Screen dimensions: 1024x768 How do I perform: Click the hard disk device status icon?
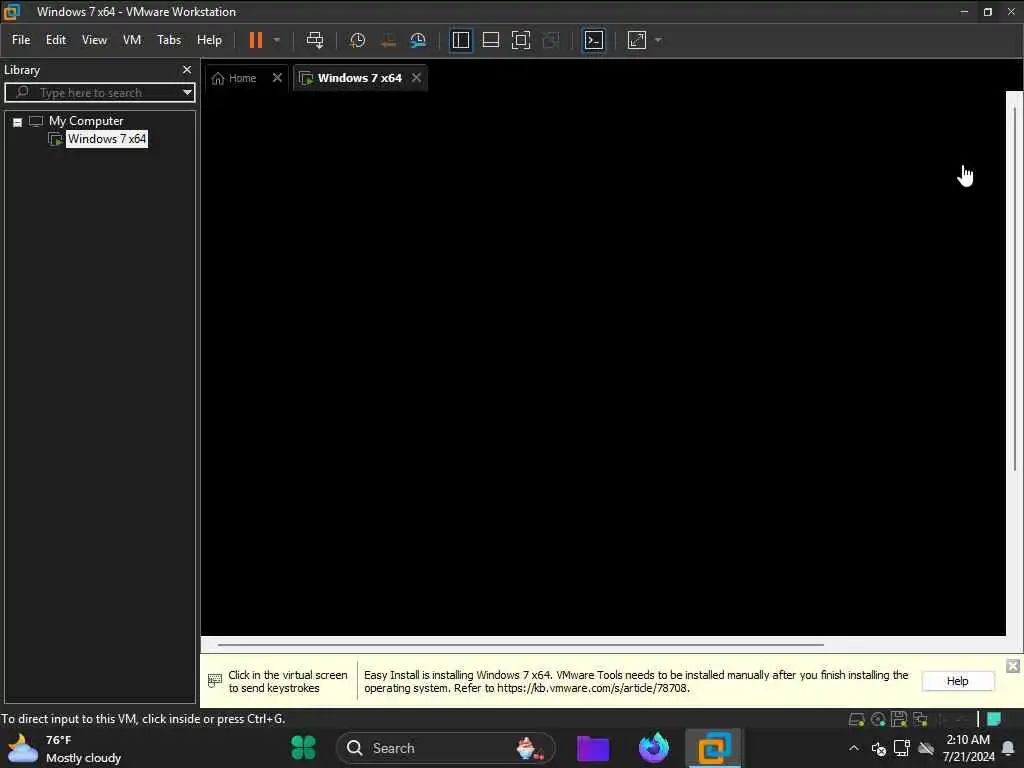856,719
